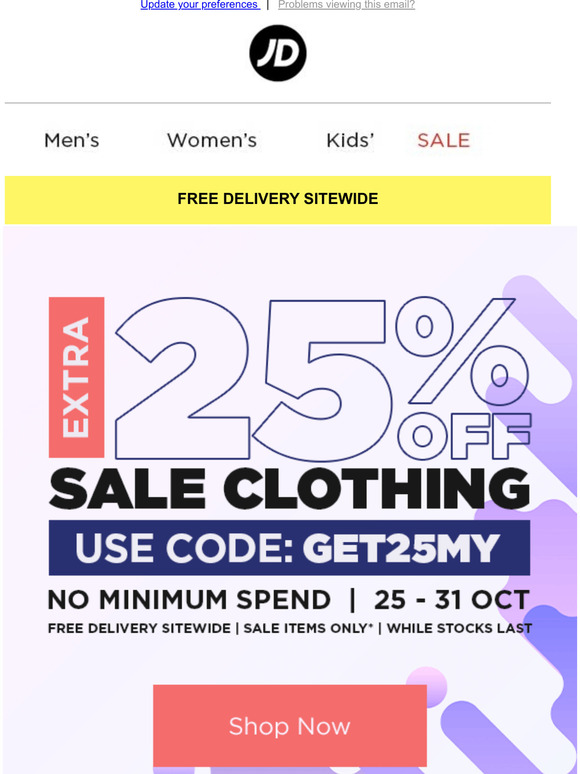Image resolution: width=580 pixels, height=774 pixels.
Task: Click the JD logo icon
Action: tap(277, 53)
